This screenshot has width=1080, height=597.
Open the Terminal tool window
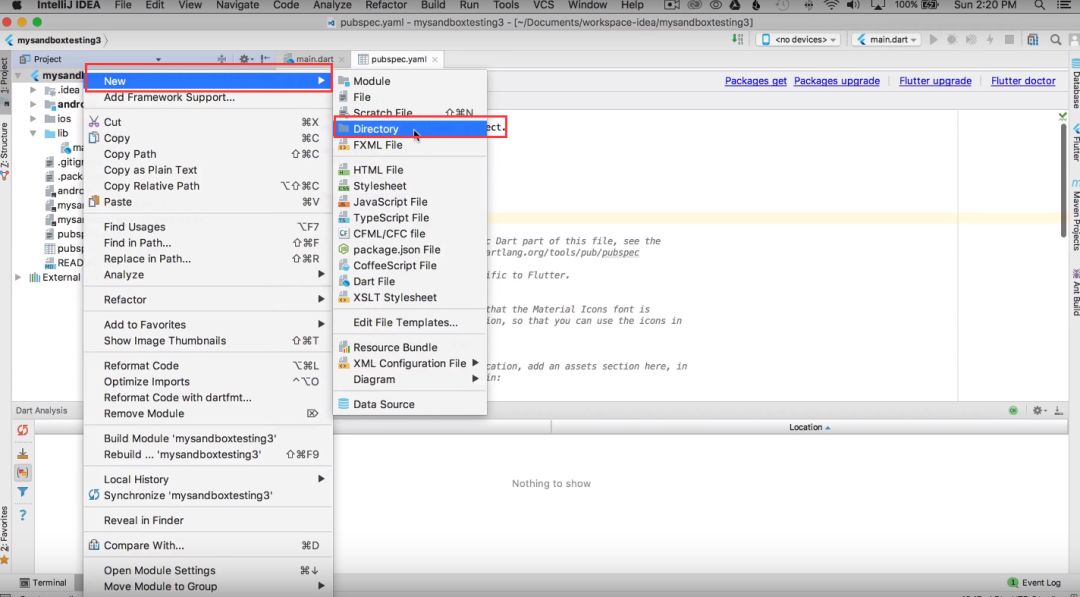[43, 583]
